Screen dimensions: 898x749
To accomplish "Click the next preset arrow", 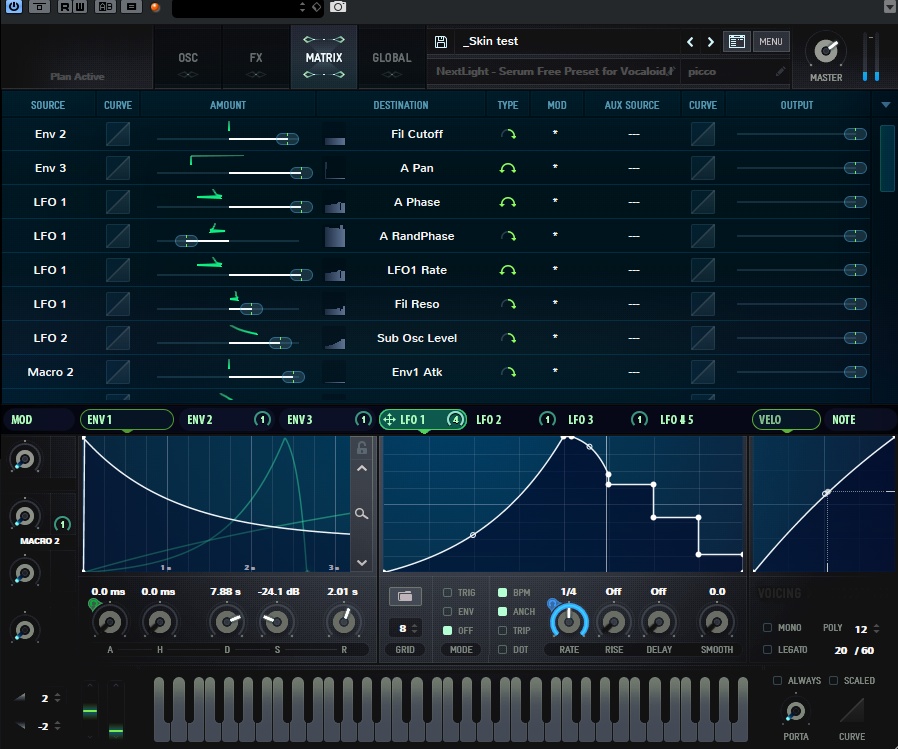I will (708, 41).
